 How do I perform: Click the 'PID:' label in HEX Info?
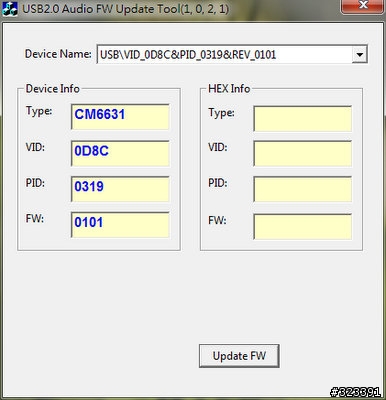coord(218,183)
